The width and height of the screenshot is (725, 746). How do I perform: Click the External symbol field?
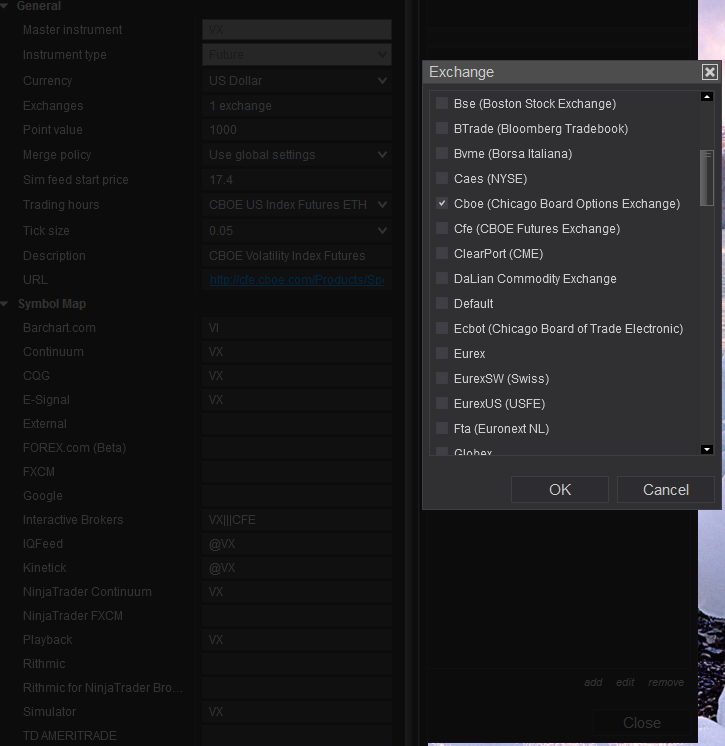[297, 423]
